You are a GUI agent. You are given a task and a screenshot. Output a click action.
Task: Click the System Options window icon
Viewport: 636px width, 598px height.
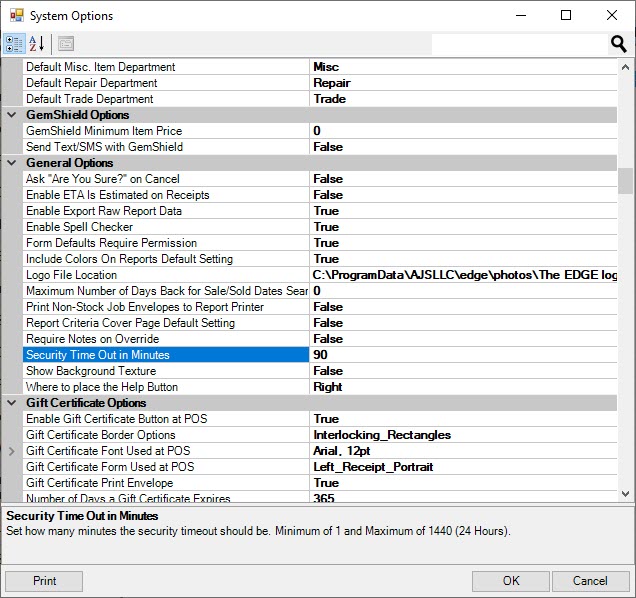click(14, 16)
